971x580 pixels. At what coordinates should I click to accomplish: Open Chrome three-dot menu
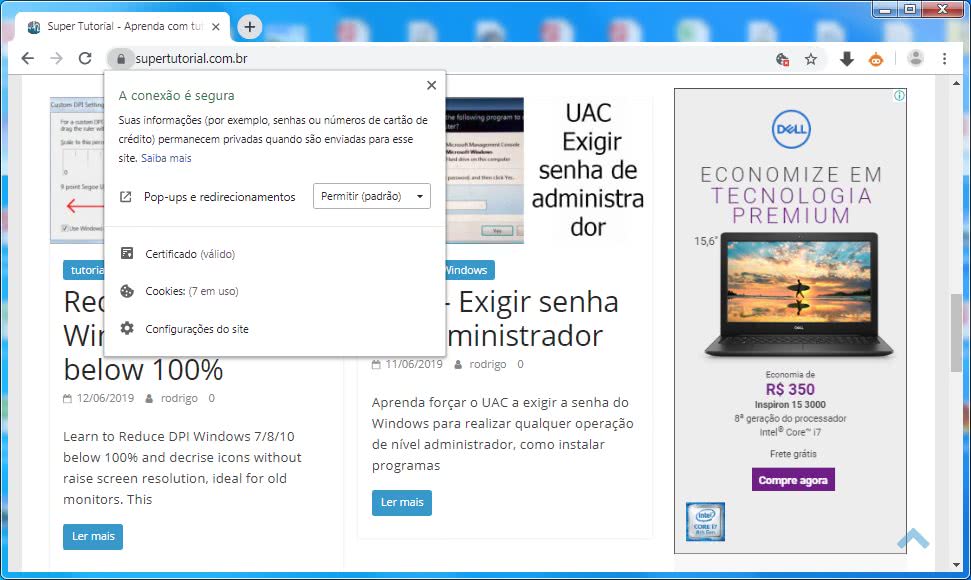[944, 59]
